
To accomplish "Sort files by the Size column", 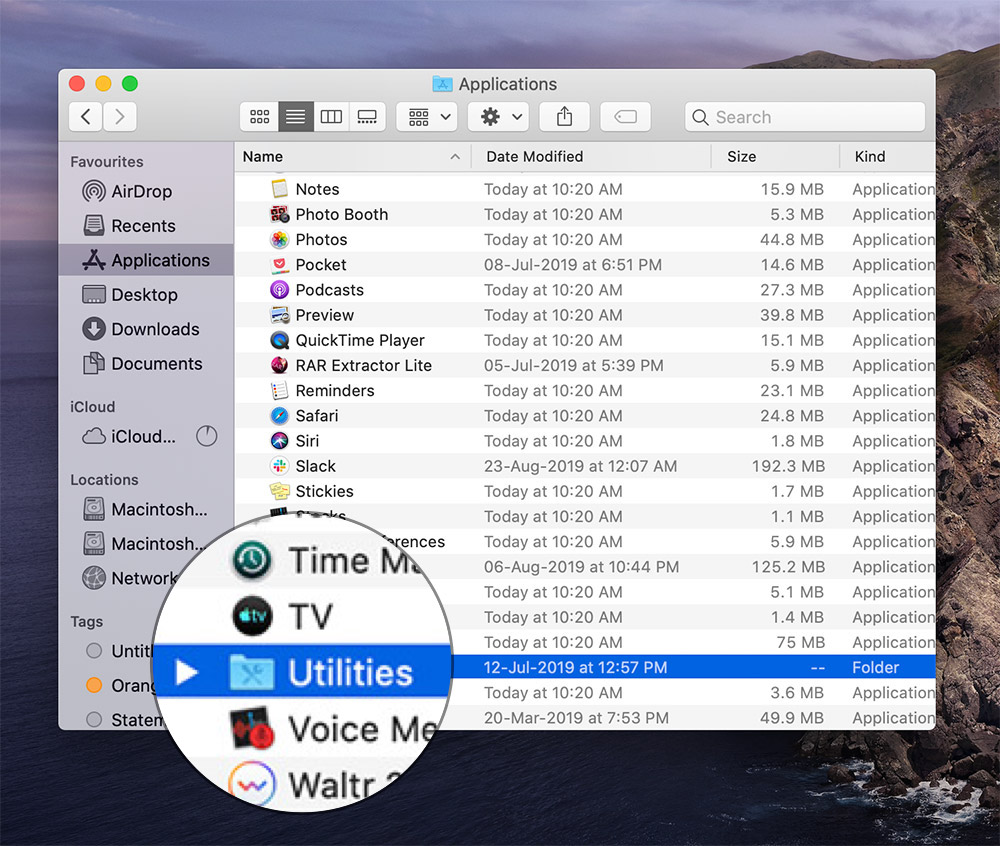I will click(742, 156).
